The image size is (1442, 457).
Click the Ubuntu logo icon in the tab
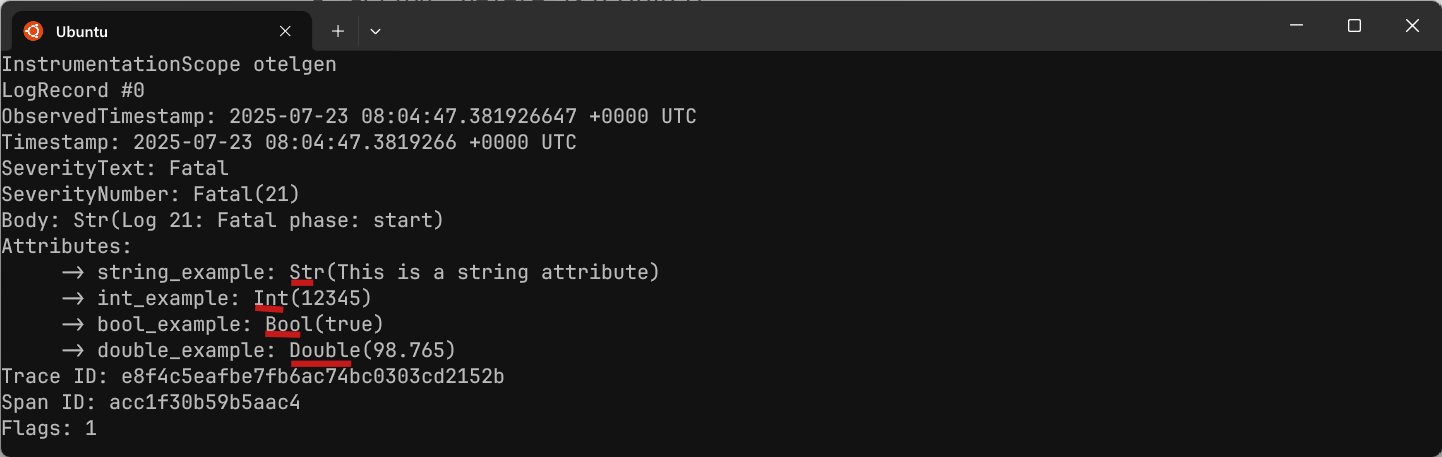point(33,31)
